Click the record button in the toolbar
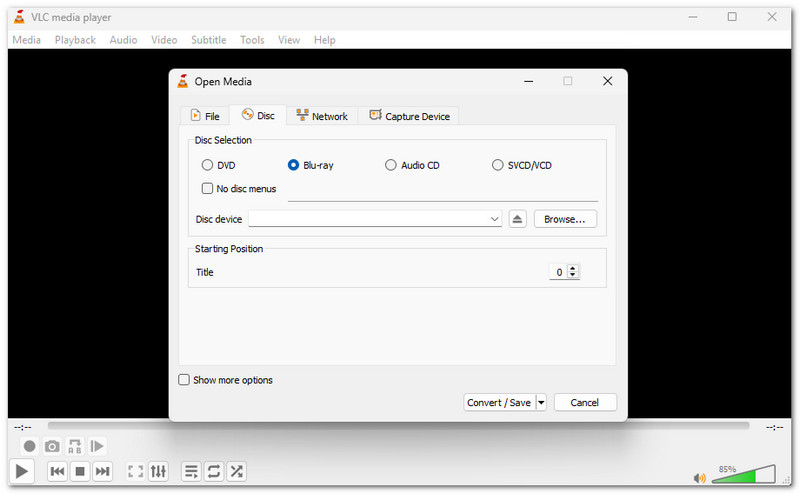The image size is (800, 494). (x=30, y=446)
